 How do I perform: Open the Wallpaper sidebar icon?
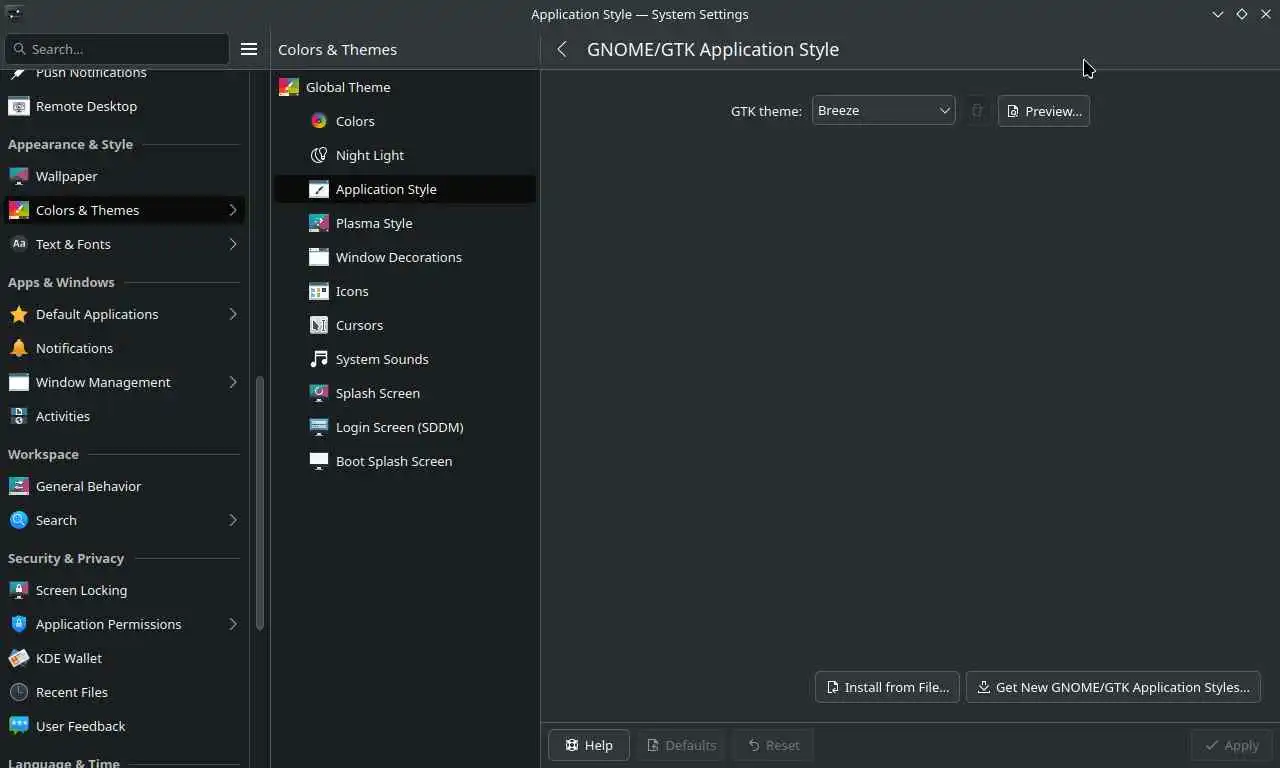pyautogui.click(x=18, y=176)
